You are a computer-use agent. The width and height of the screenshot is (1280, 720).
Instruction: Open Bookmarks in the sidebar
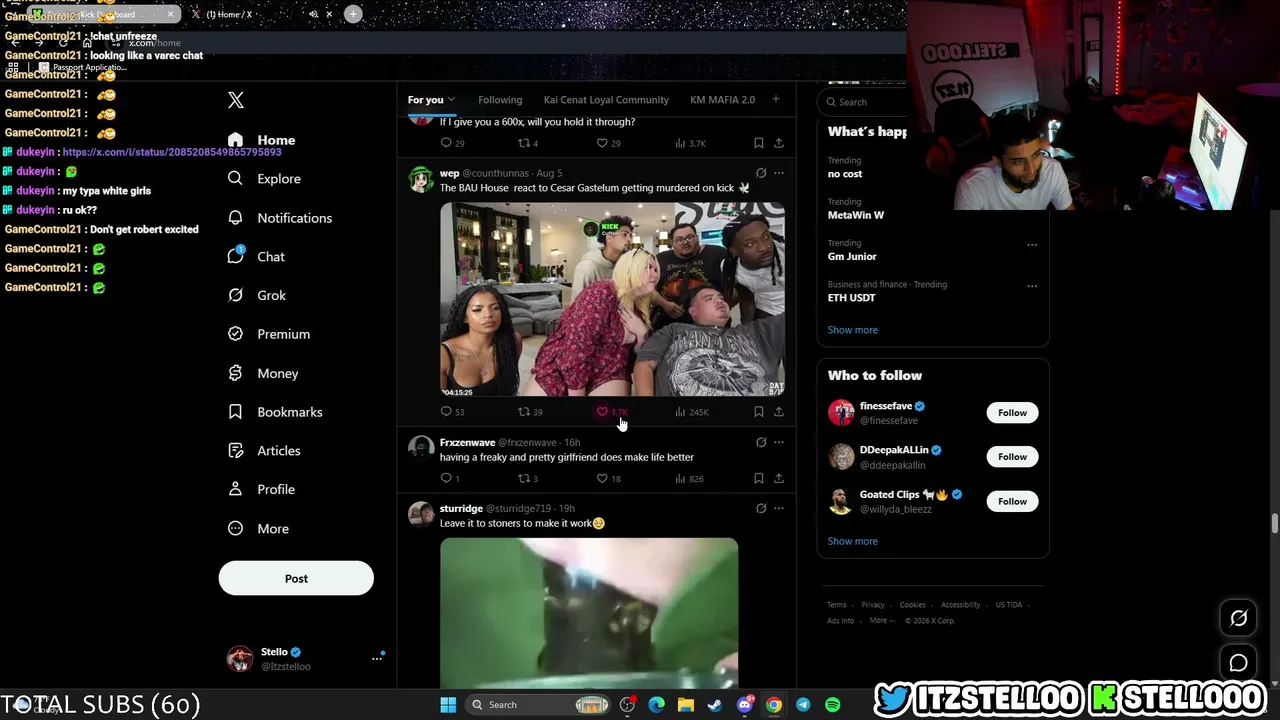[274, 412]
